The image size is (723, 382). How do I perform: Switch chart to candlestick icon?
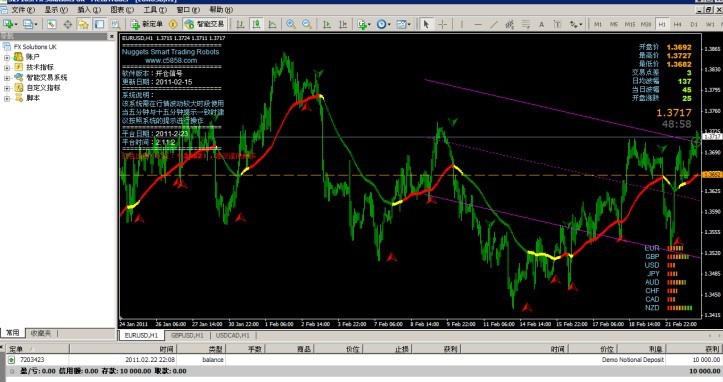pyautogui.click(x=256, y=24)
